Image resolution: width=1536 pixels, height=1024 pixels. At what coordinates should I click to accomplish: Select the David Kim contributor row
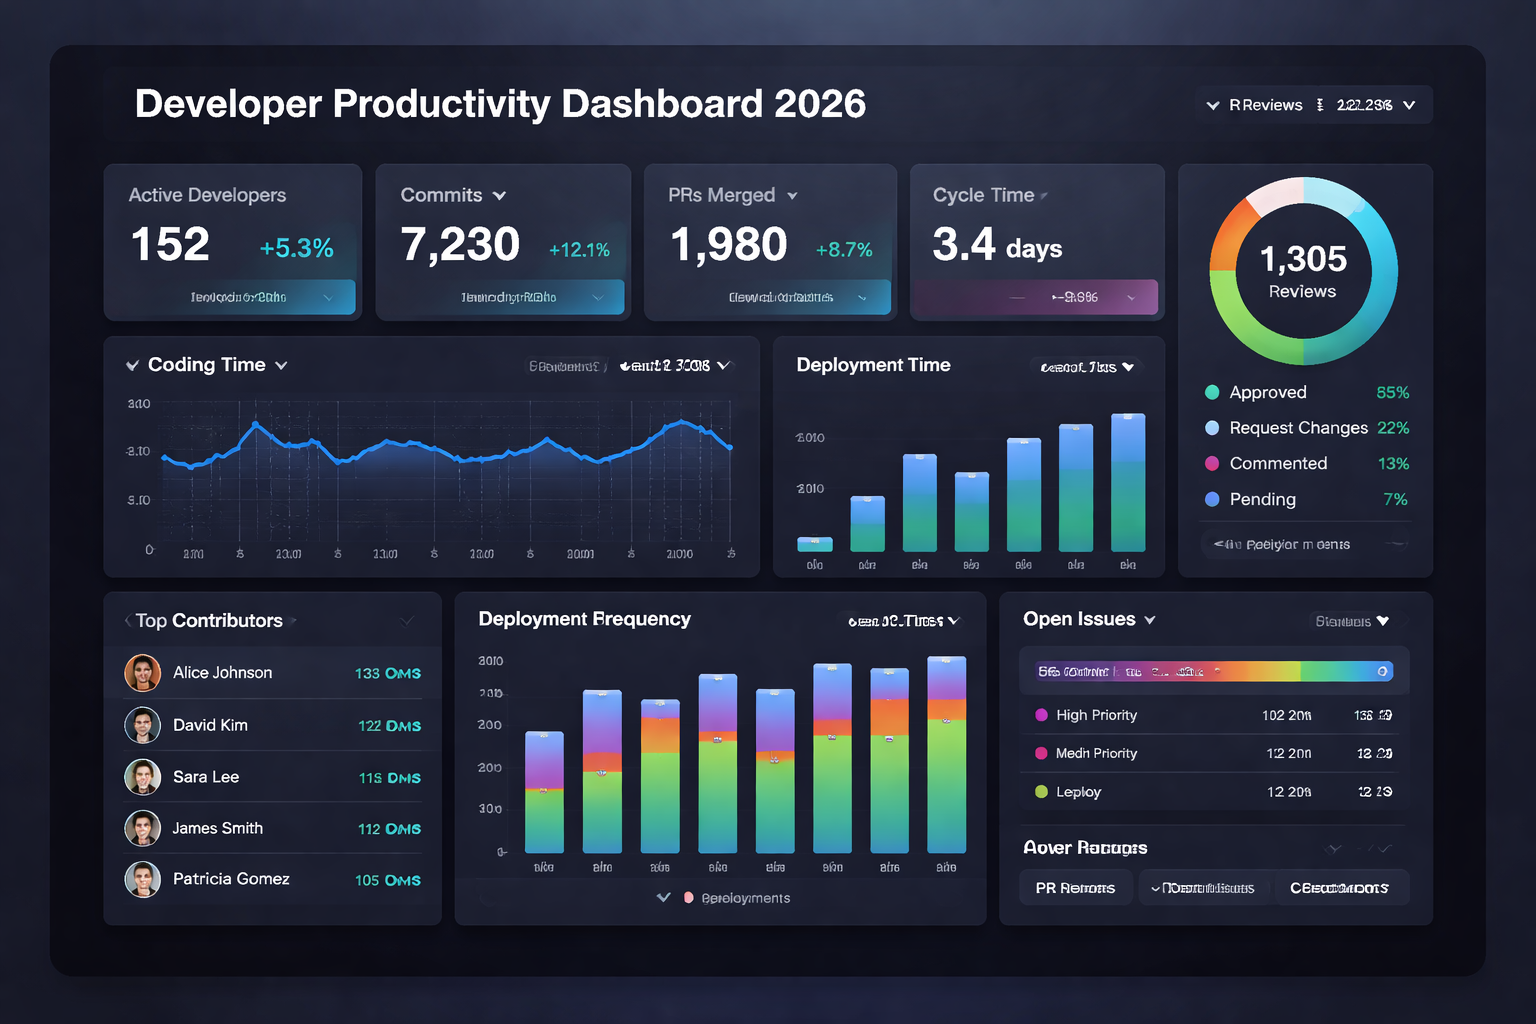[273, 725]
